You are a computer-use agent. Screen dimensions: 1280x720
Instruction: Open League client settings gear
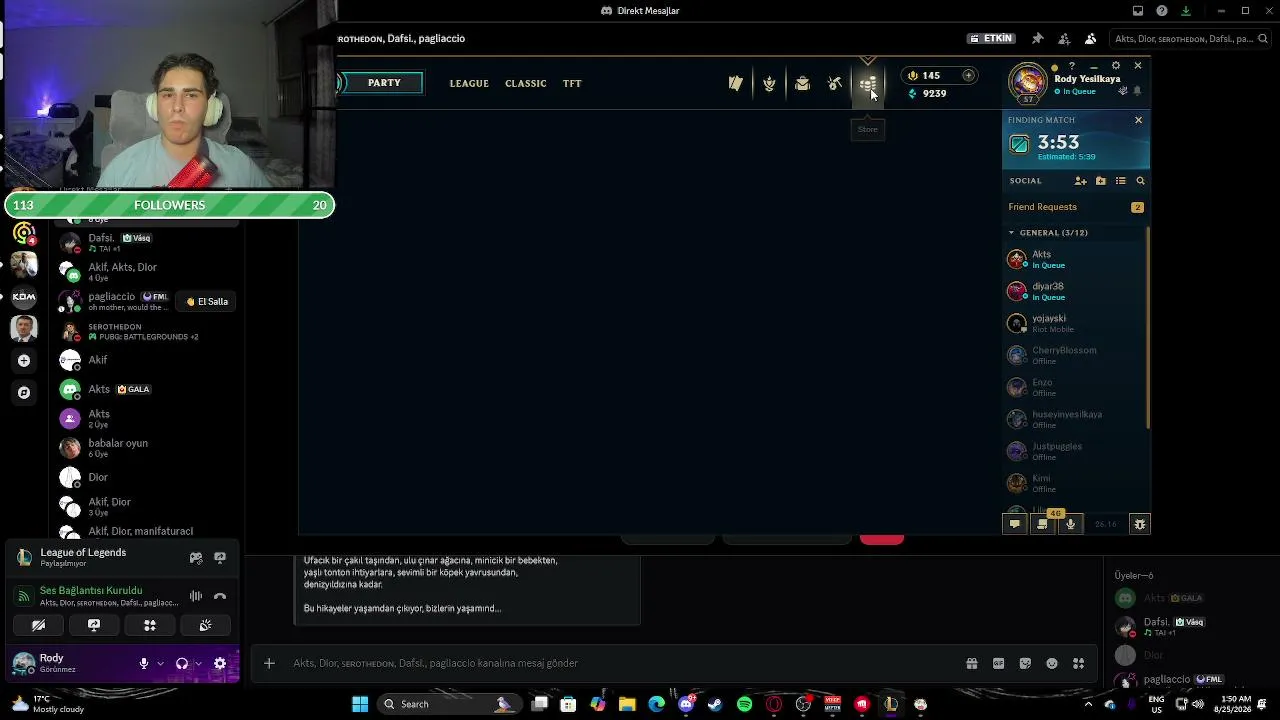pos(1116,66)
